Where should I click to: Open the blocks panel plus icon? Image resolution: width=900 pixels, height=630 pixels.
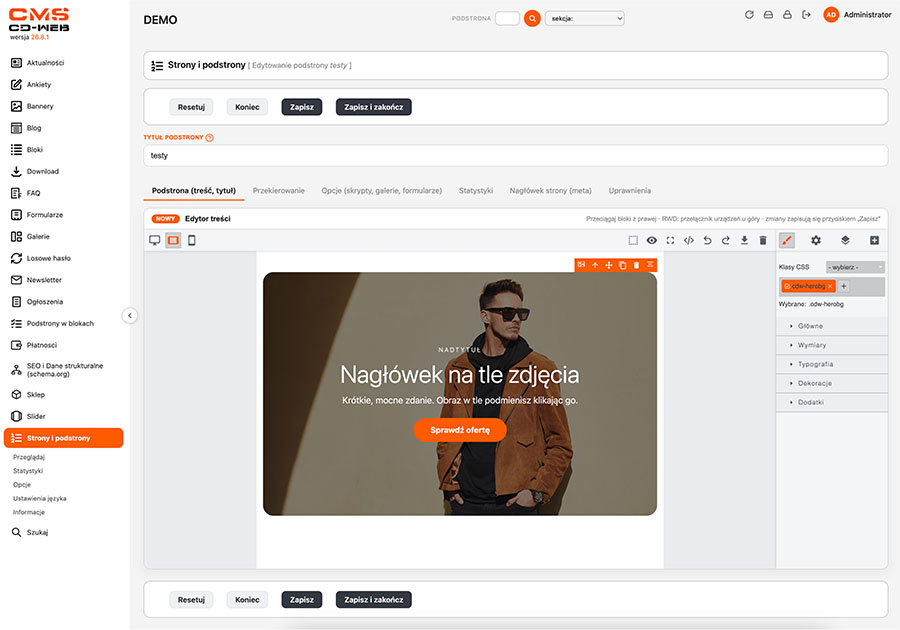[x=874, y=240]
